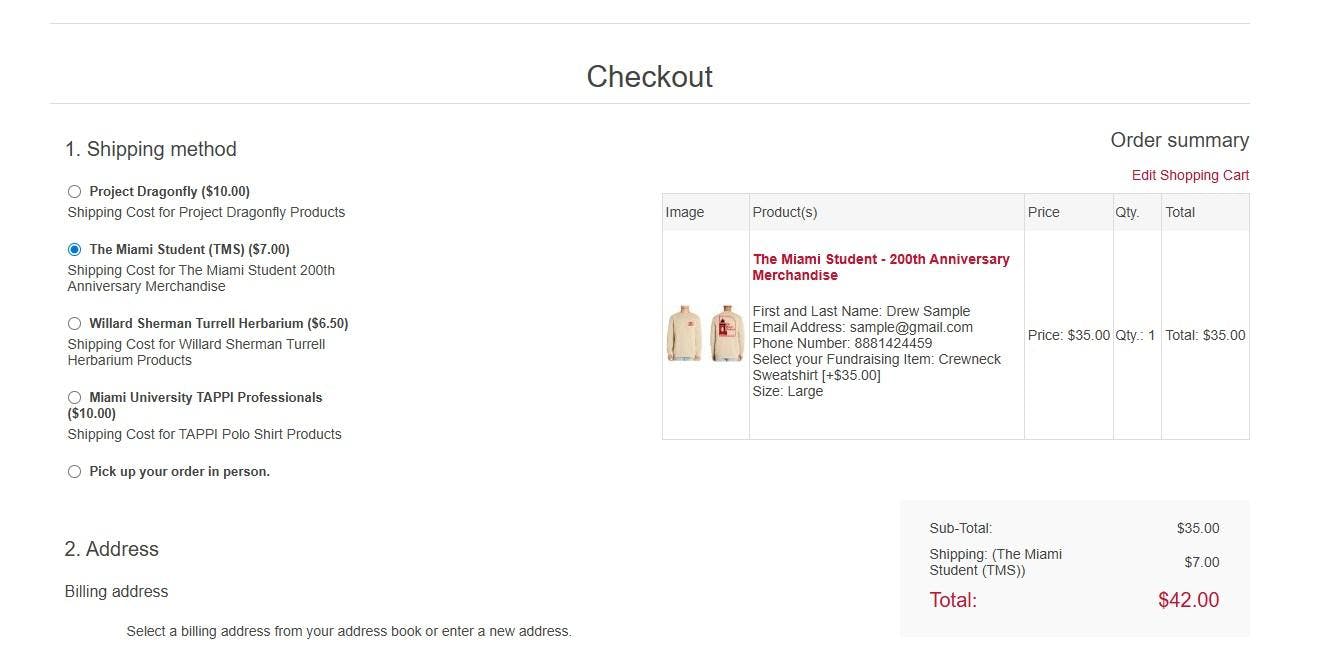
Task: Click the Order summary heading
Action: [x=1179, y=140]
